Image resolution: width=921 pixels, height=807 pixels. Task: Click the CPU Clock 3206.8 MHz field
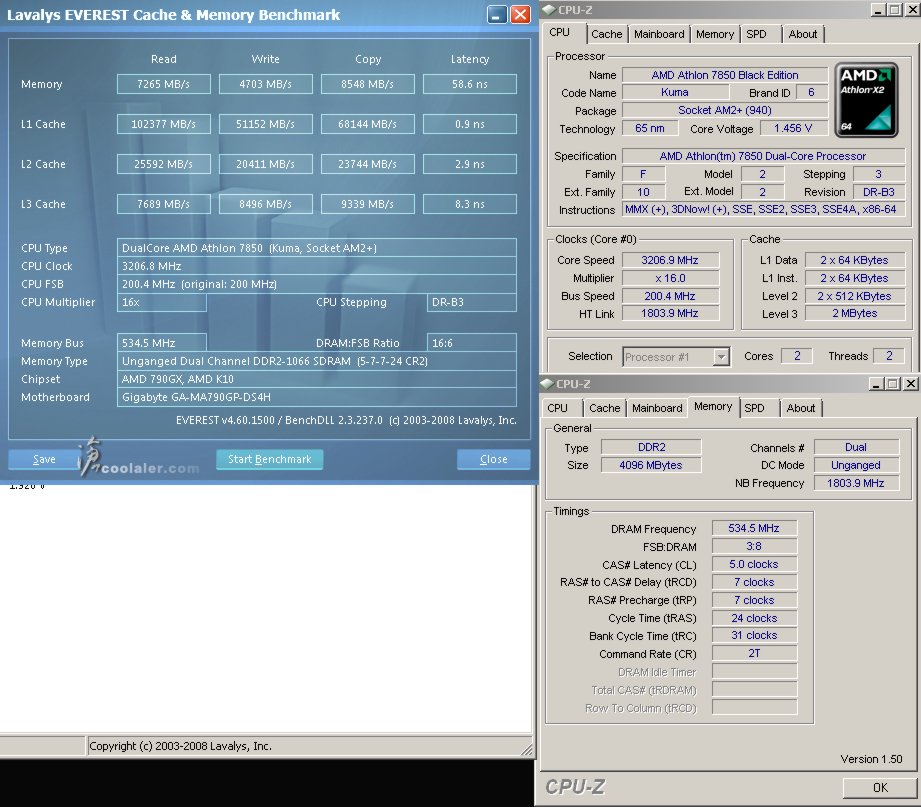click(x=317, y=266)
